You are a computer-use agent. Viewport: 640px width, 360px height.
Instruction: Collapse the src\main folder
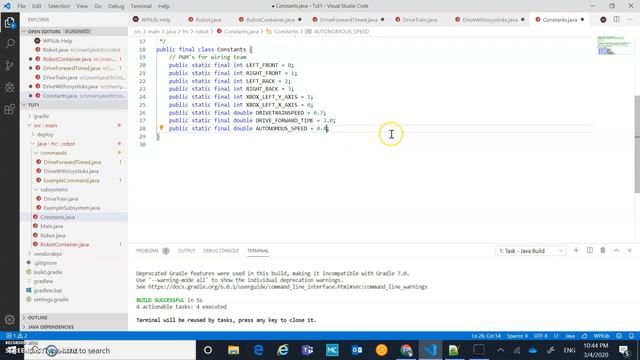[x=45, y=125]
